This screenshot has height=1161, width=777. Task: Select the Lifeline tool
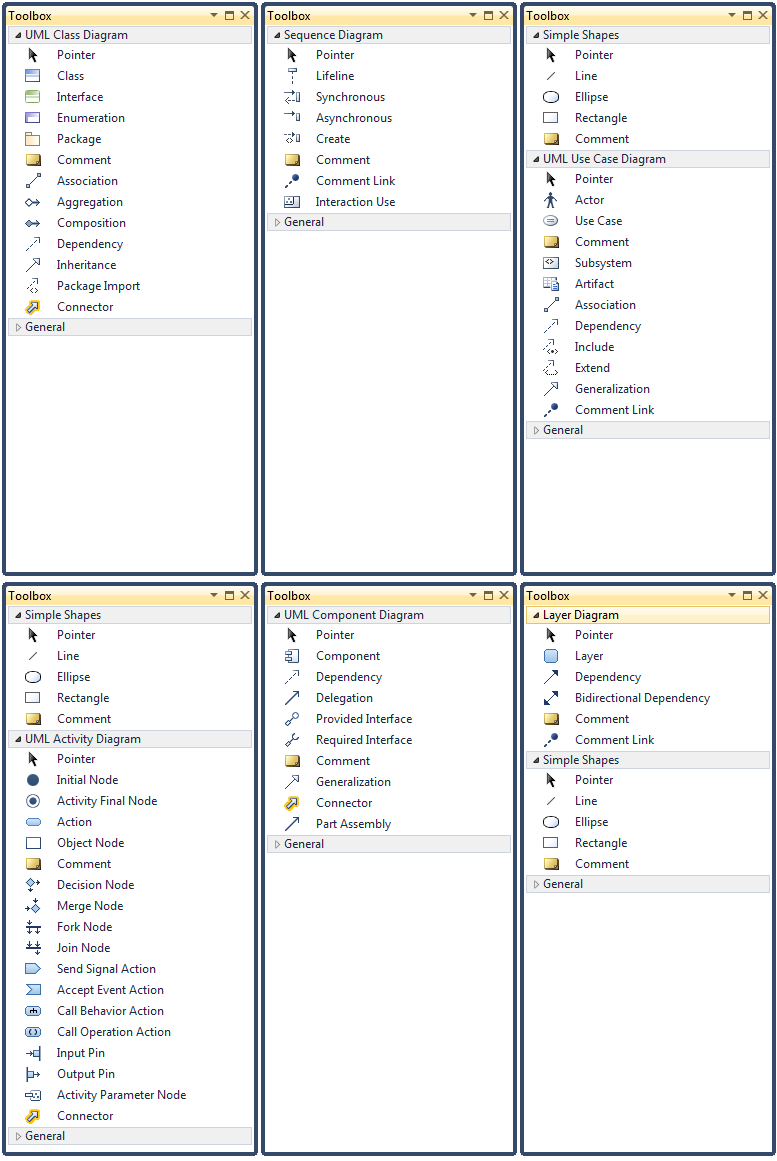pos(334,76)
